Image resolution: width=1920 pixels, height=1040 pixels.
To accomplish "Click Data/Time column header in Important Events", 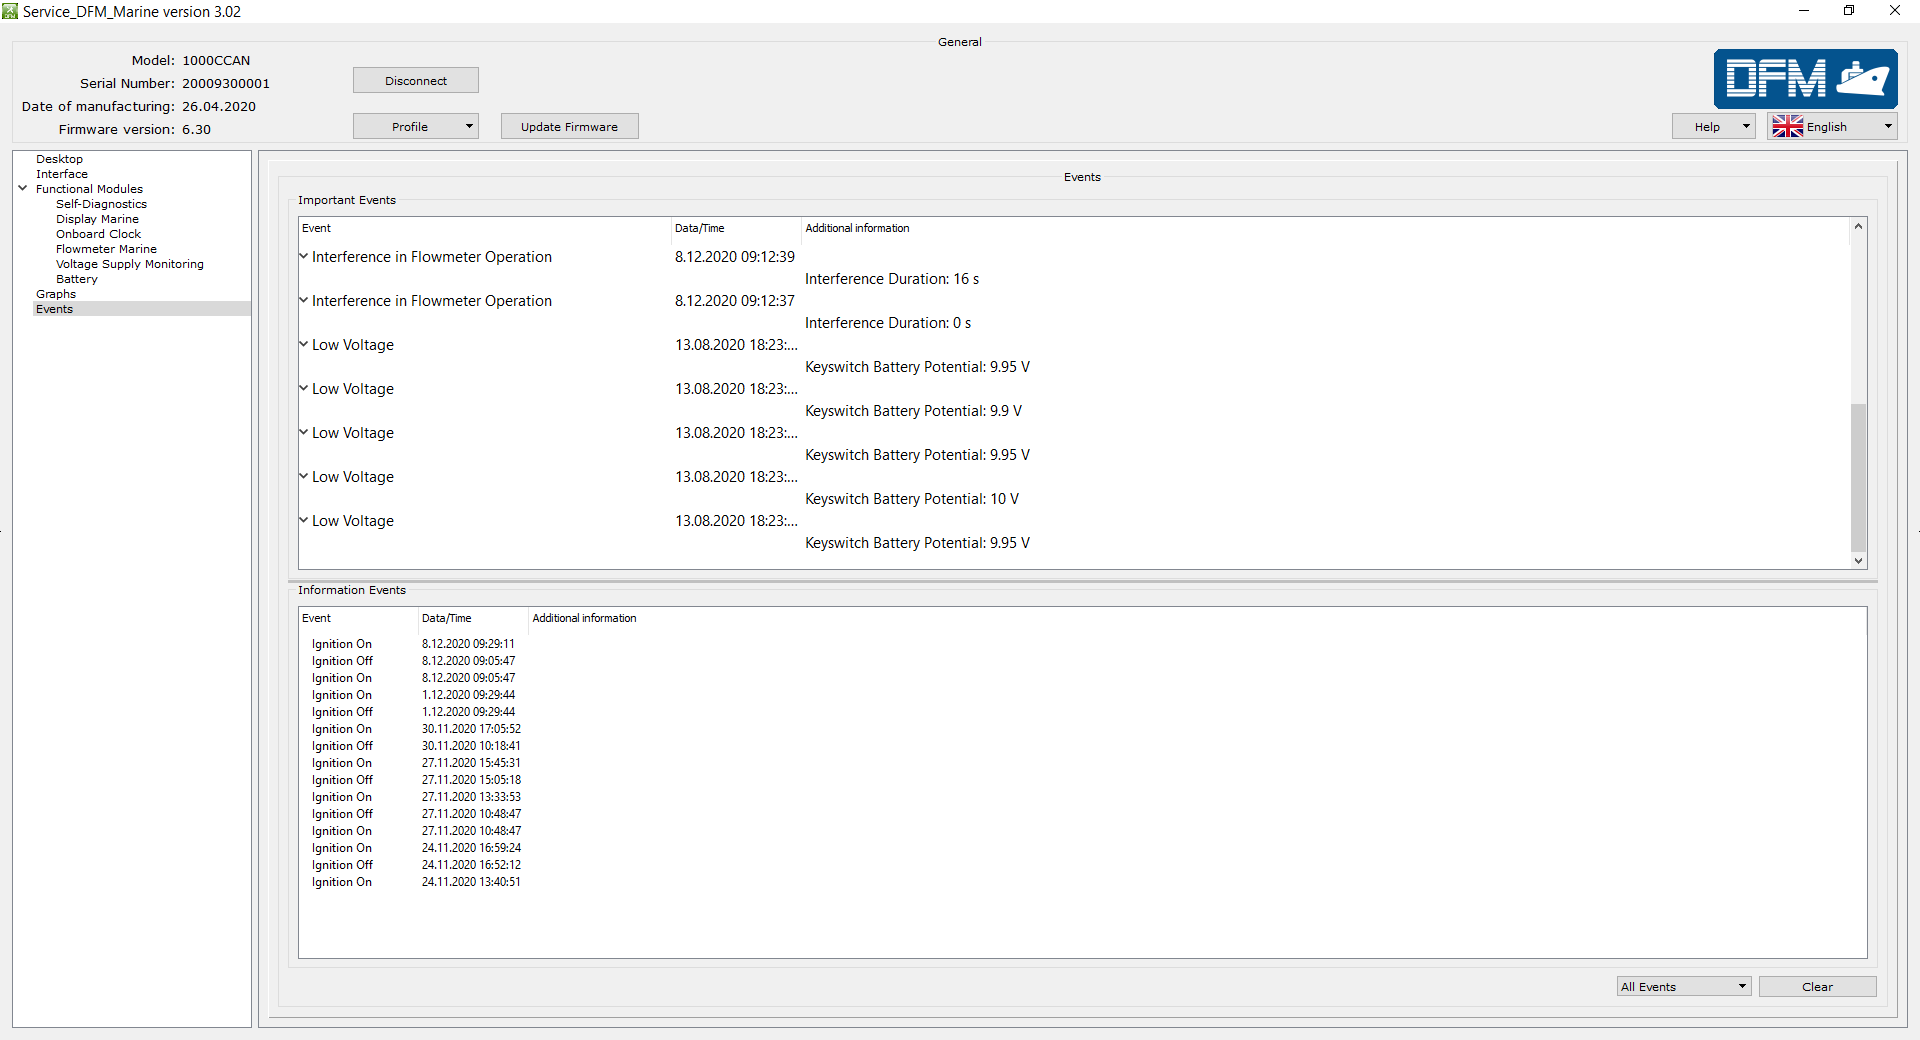I will [x=736, y=228].
